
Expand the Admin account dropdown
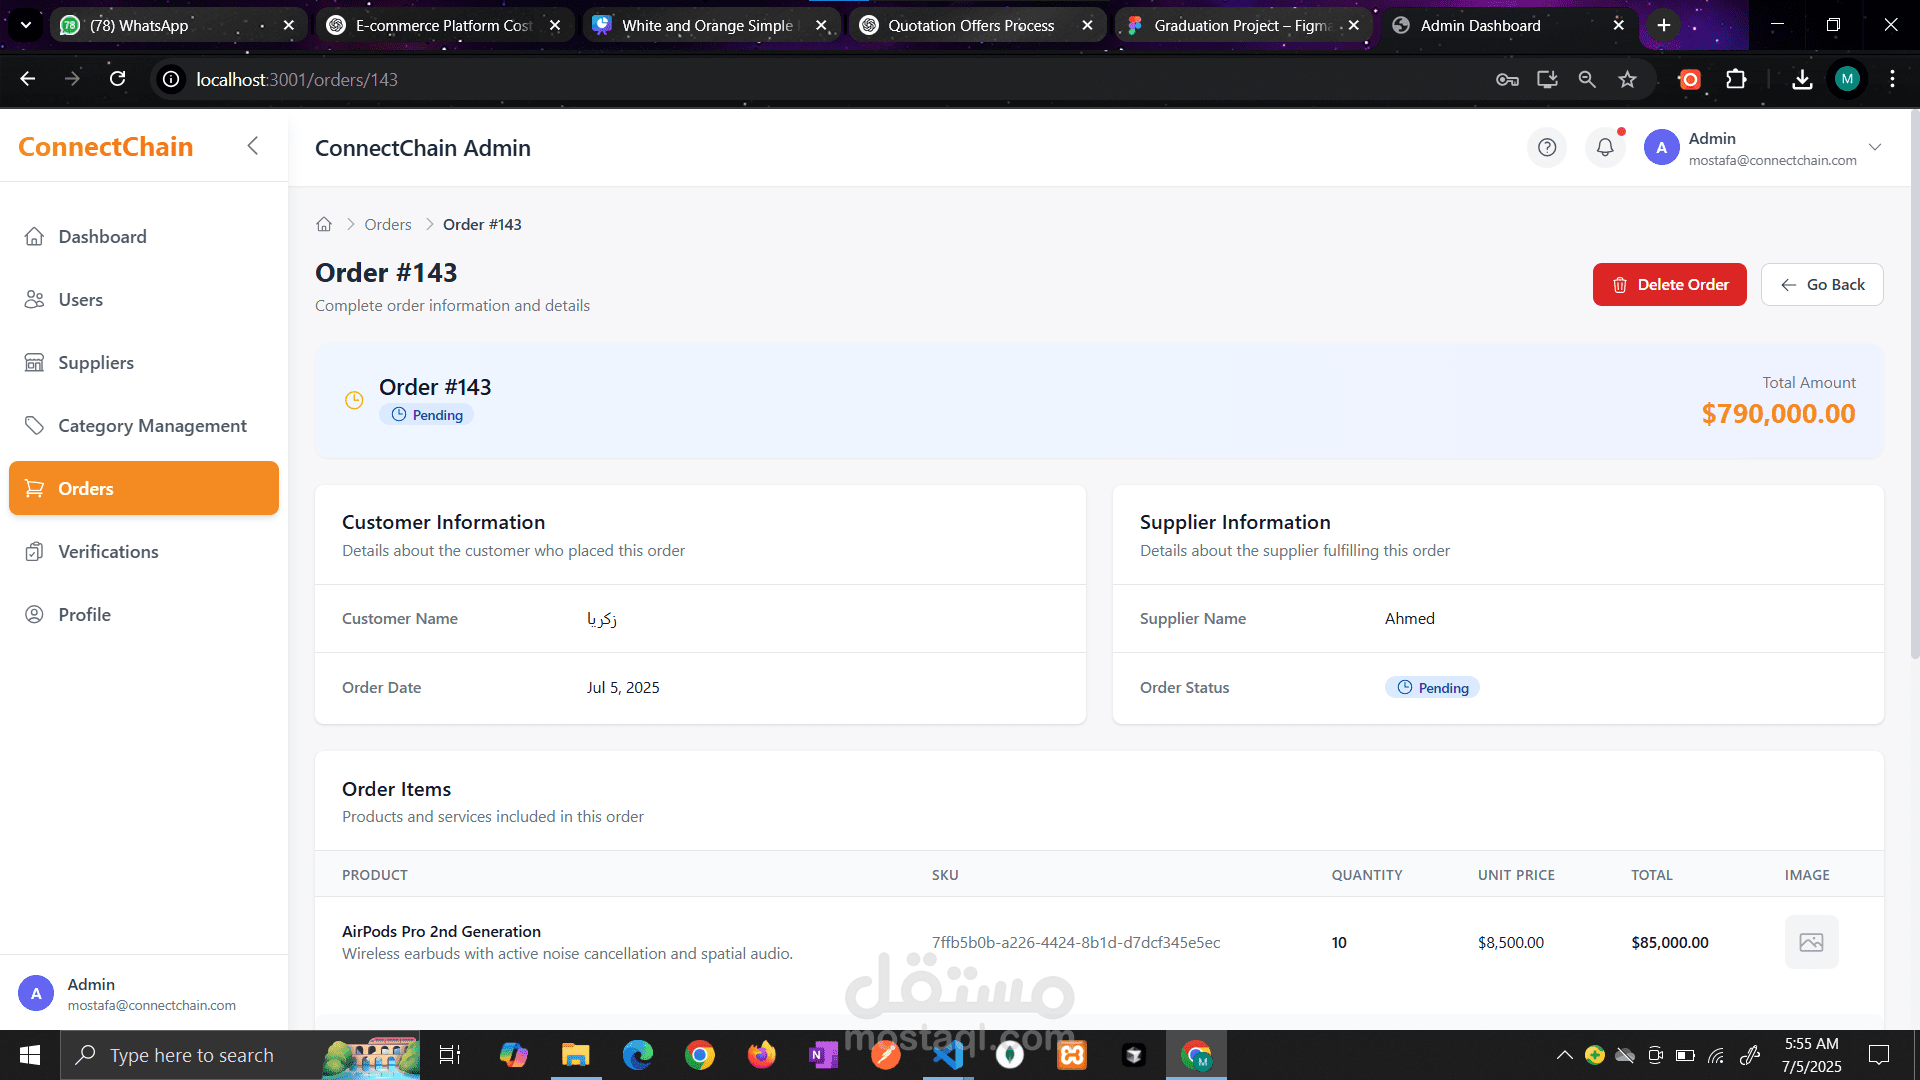pyautogui.click(x=1875, y=147)
